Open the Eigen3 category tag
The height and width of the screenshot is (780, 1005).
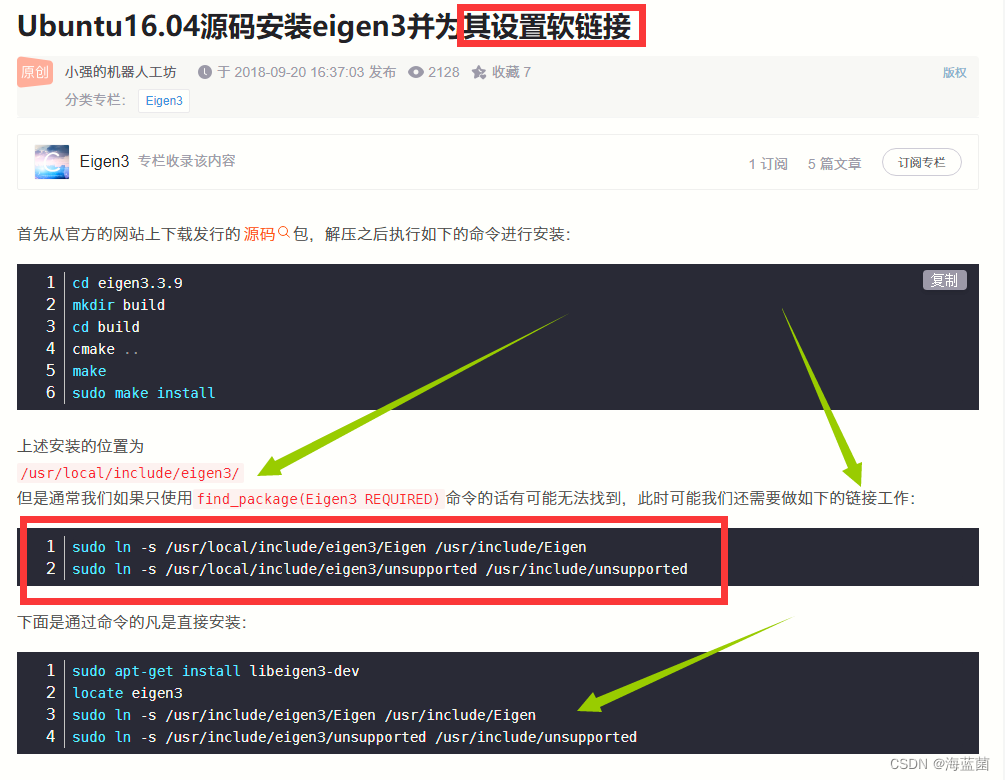(x=163, y=100)
